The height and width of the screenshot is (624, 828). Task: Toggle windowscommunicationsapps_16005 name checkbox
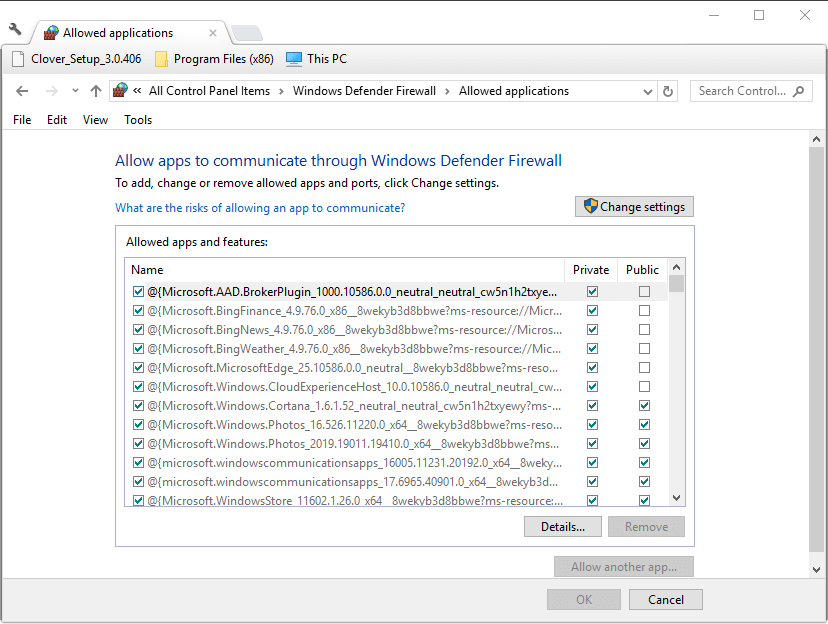[x=138, y=462]
